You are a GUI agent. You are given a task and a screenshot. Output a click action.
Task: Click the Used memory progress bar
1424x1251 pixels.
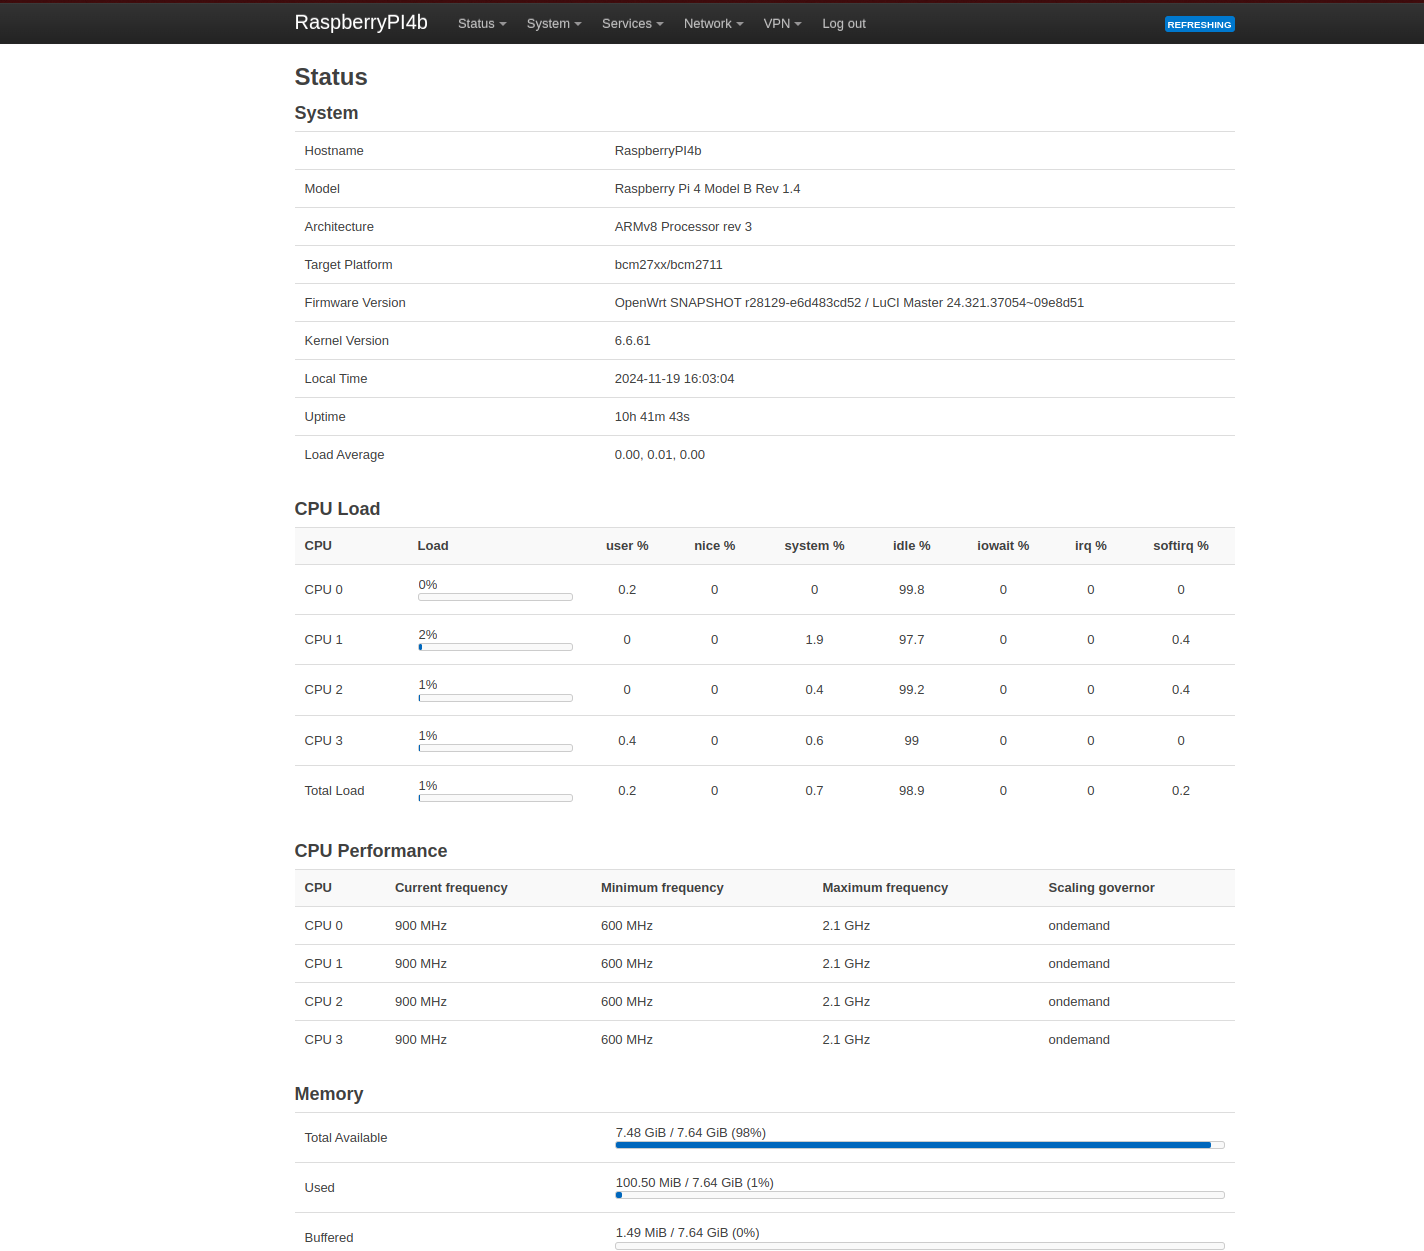click(920, 1195)
